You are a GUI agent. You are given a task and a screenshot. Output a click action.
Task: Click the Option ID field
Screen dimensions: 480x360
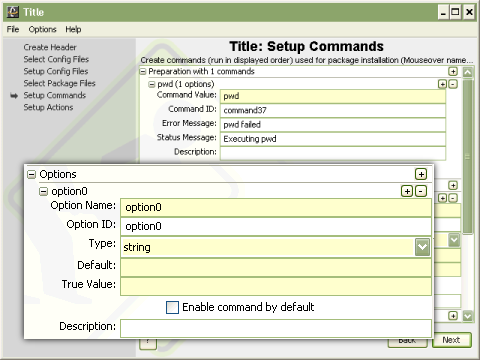tap(276, 226)
